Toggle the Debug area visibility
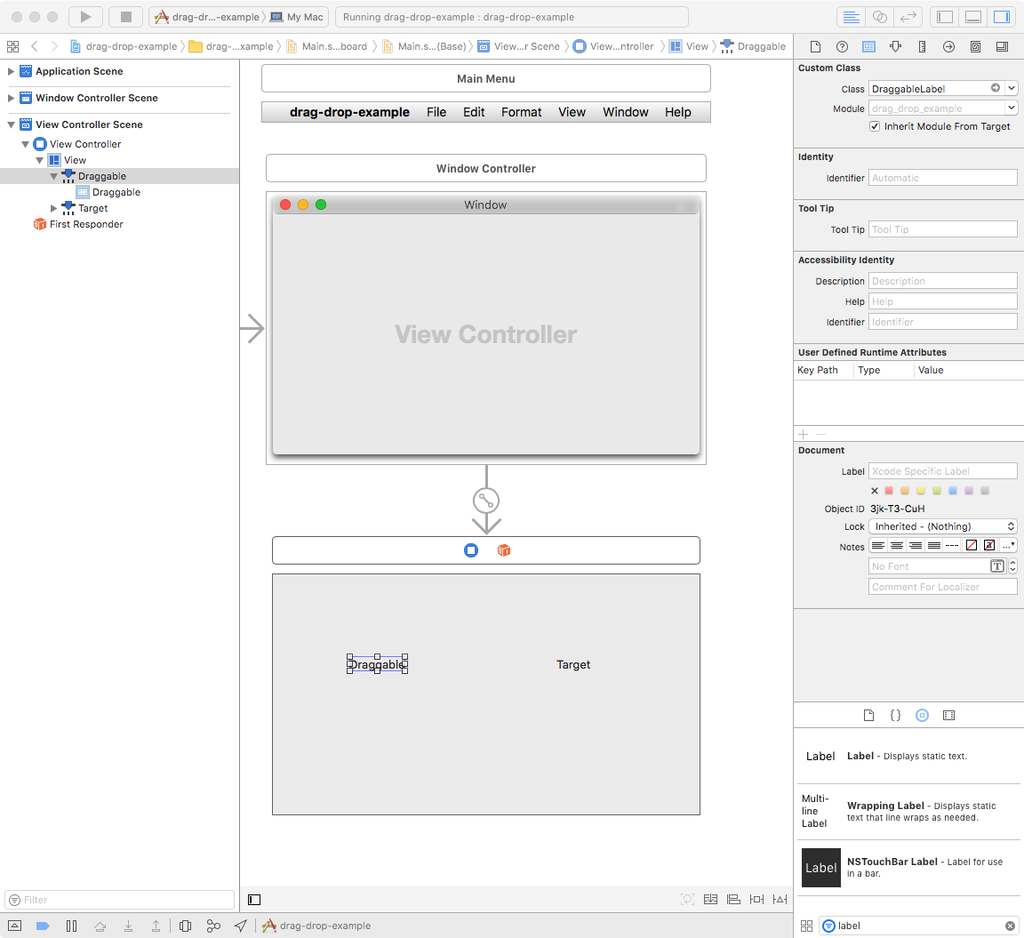Viewport: 1024px width, 938px height. coord(973,17)
